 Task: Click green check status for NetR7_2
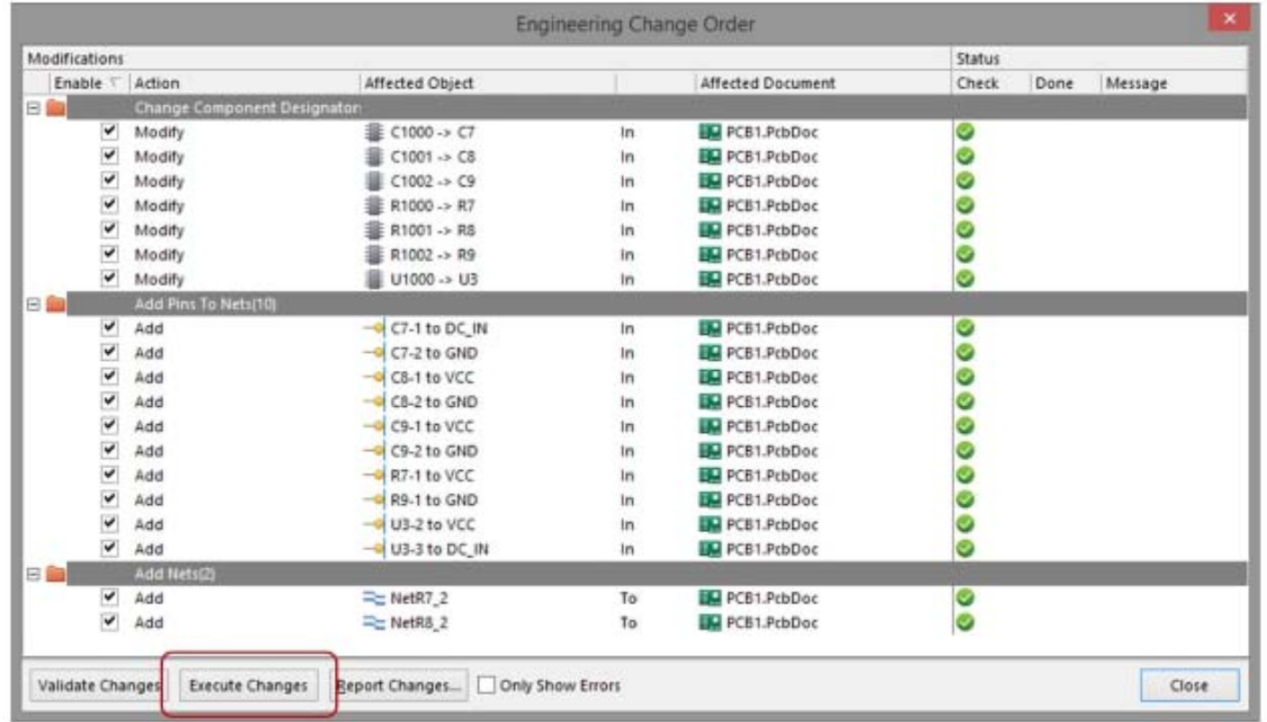click(966, 599)
